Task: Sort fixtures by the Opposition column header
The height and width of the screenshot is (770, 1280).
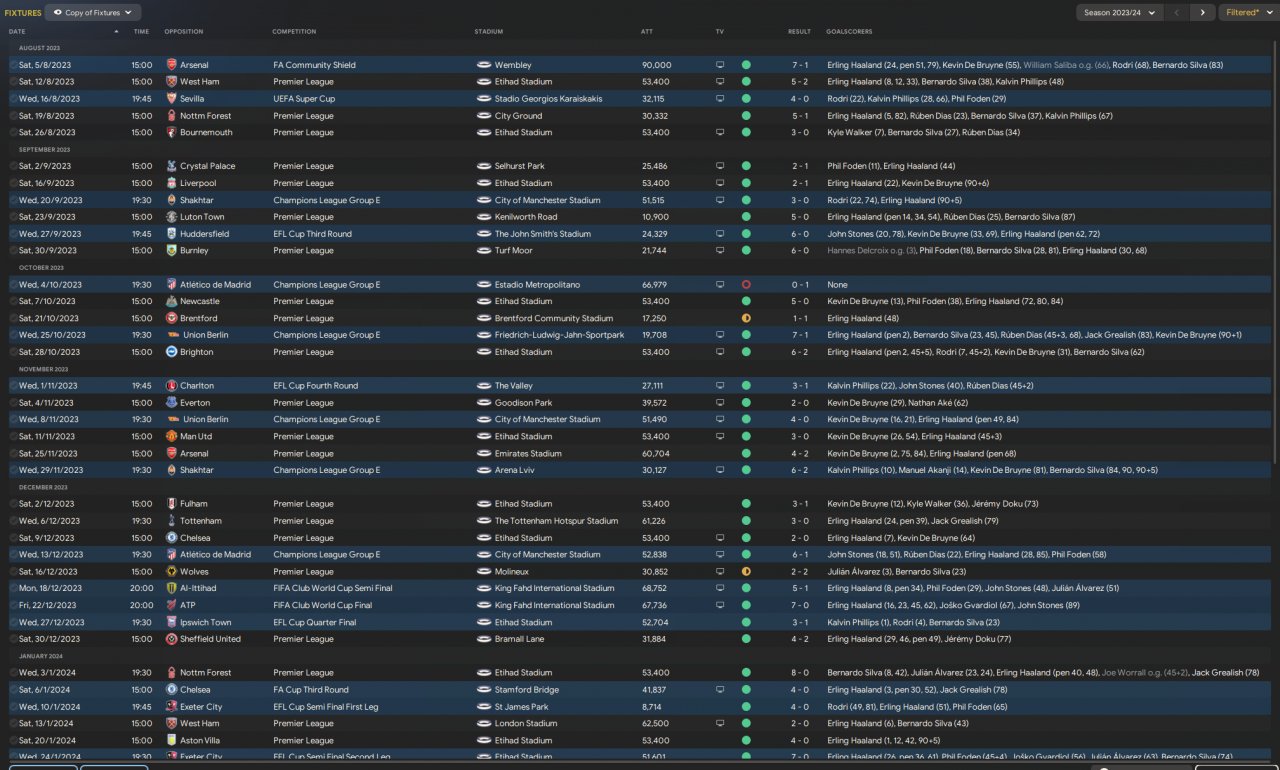Action: 183,32
